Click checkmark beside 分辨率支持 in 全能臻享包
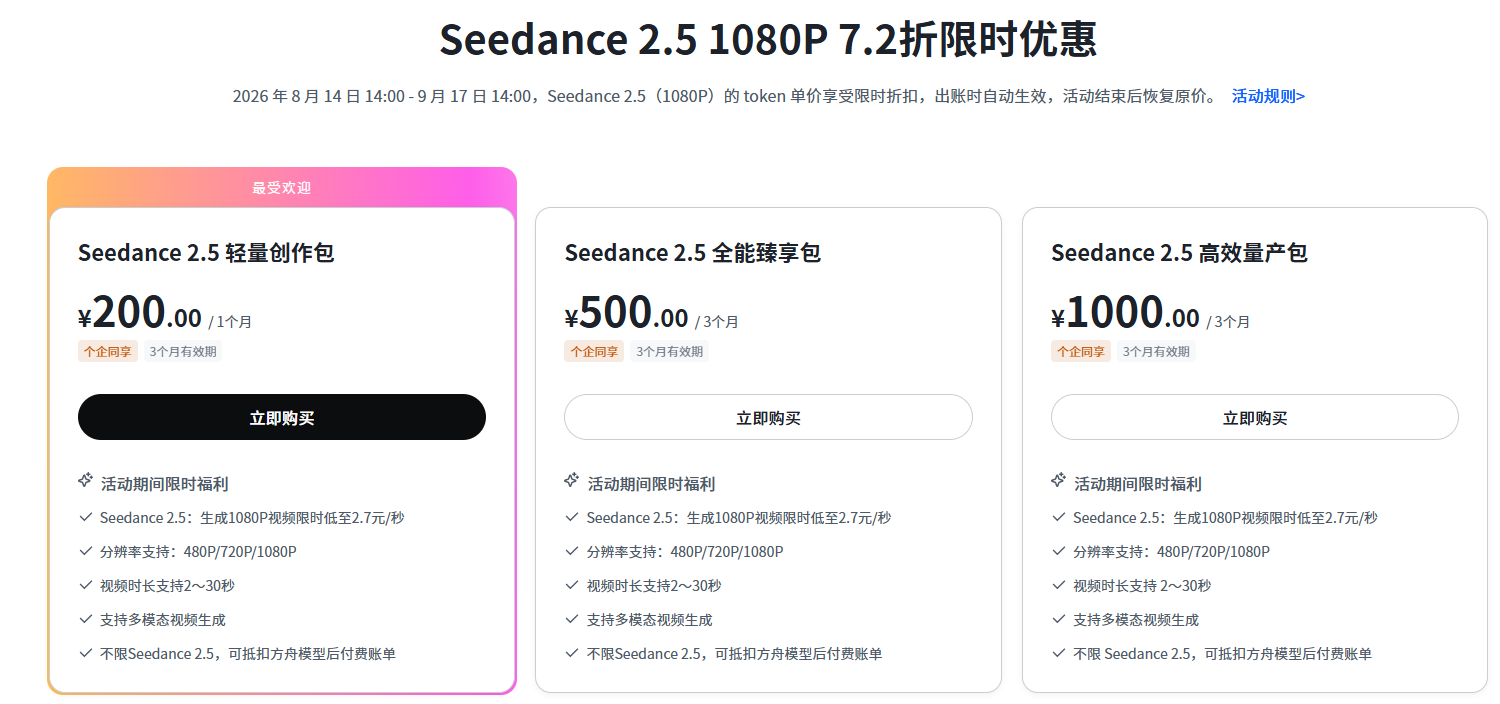The width and height of the screenshot is (1500, 704). (572, 551)
